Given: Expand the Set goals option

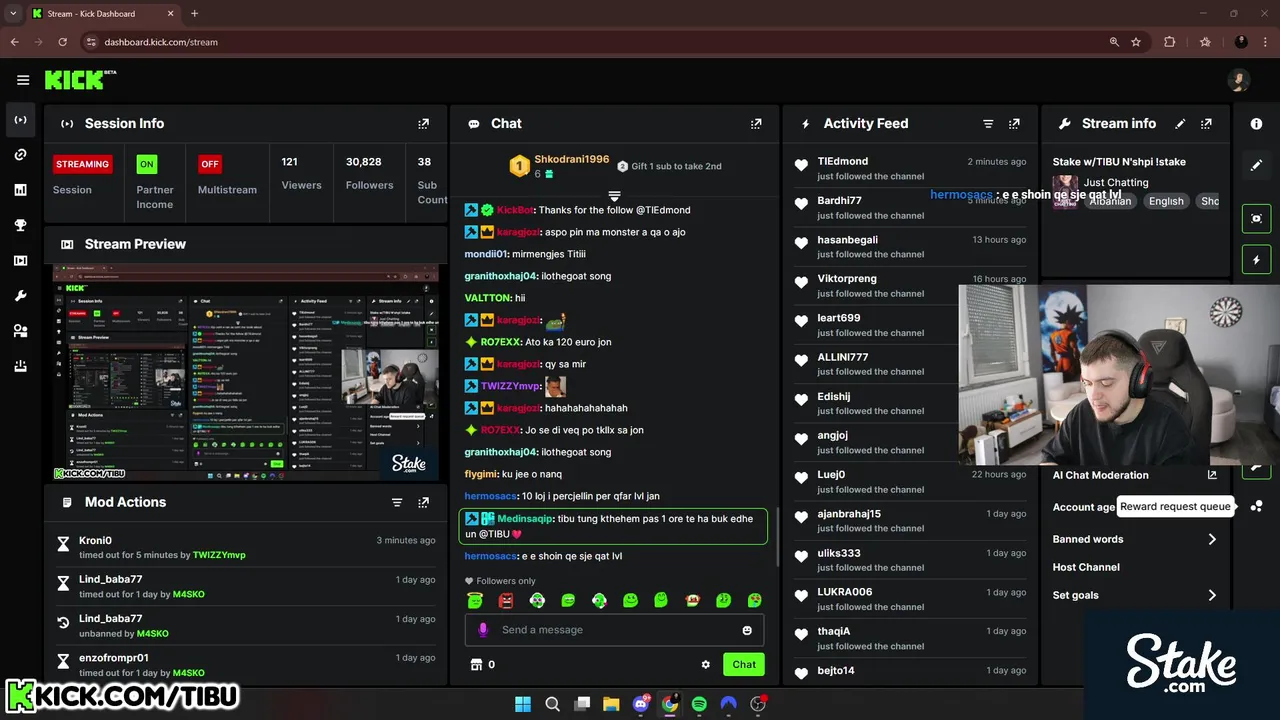Looking at the screenshot, I should (x=1135, y=595).
